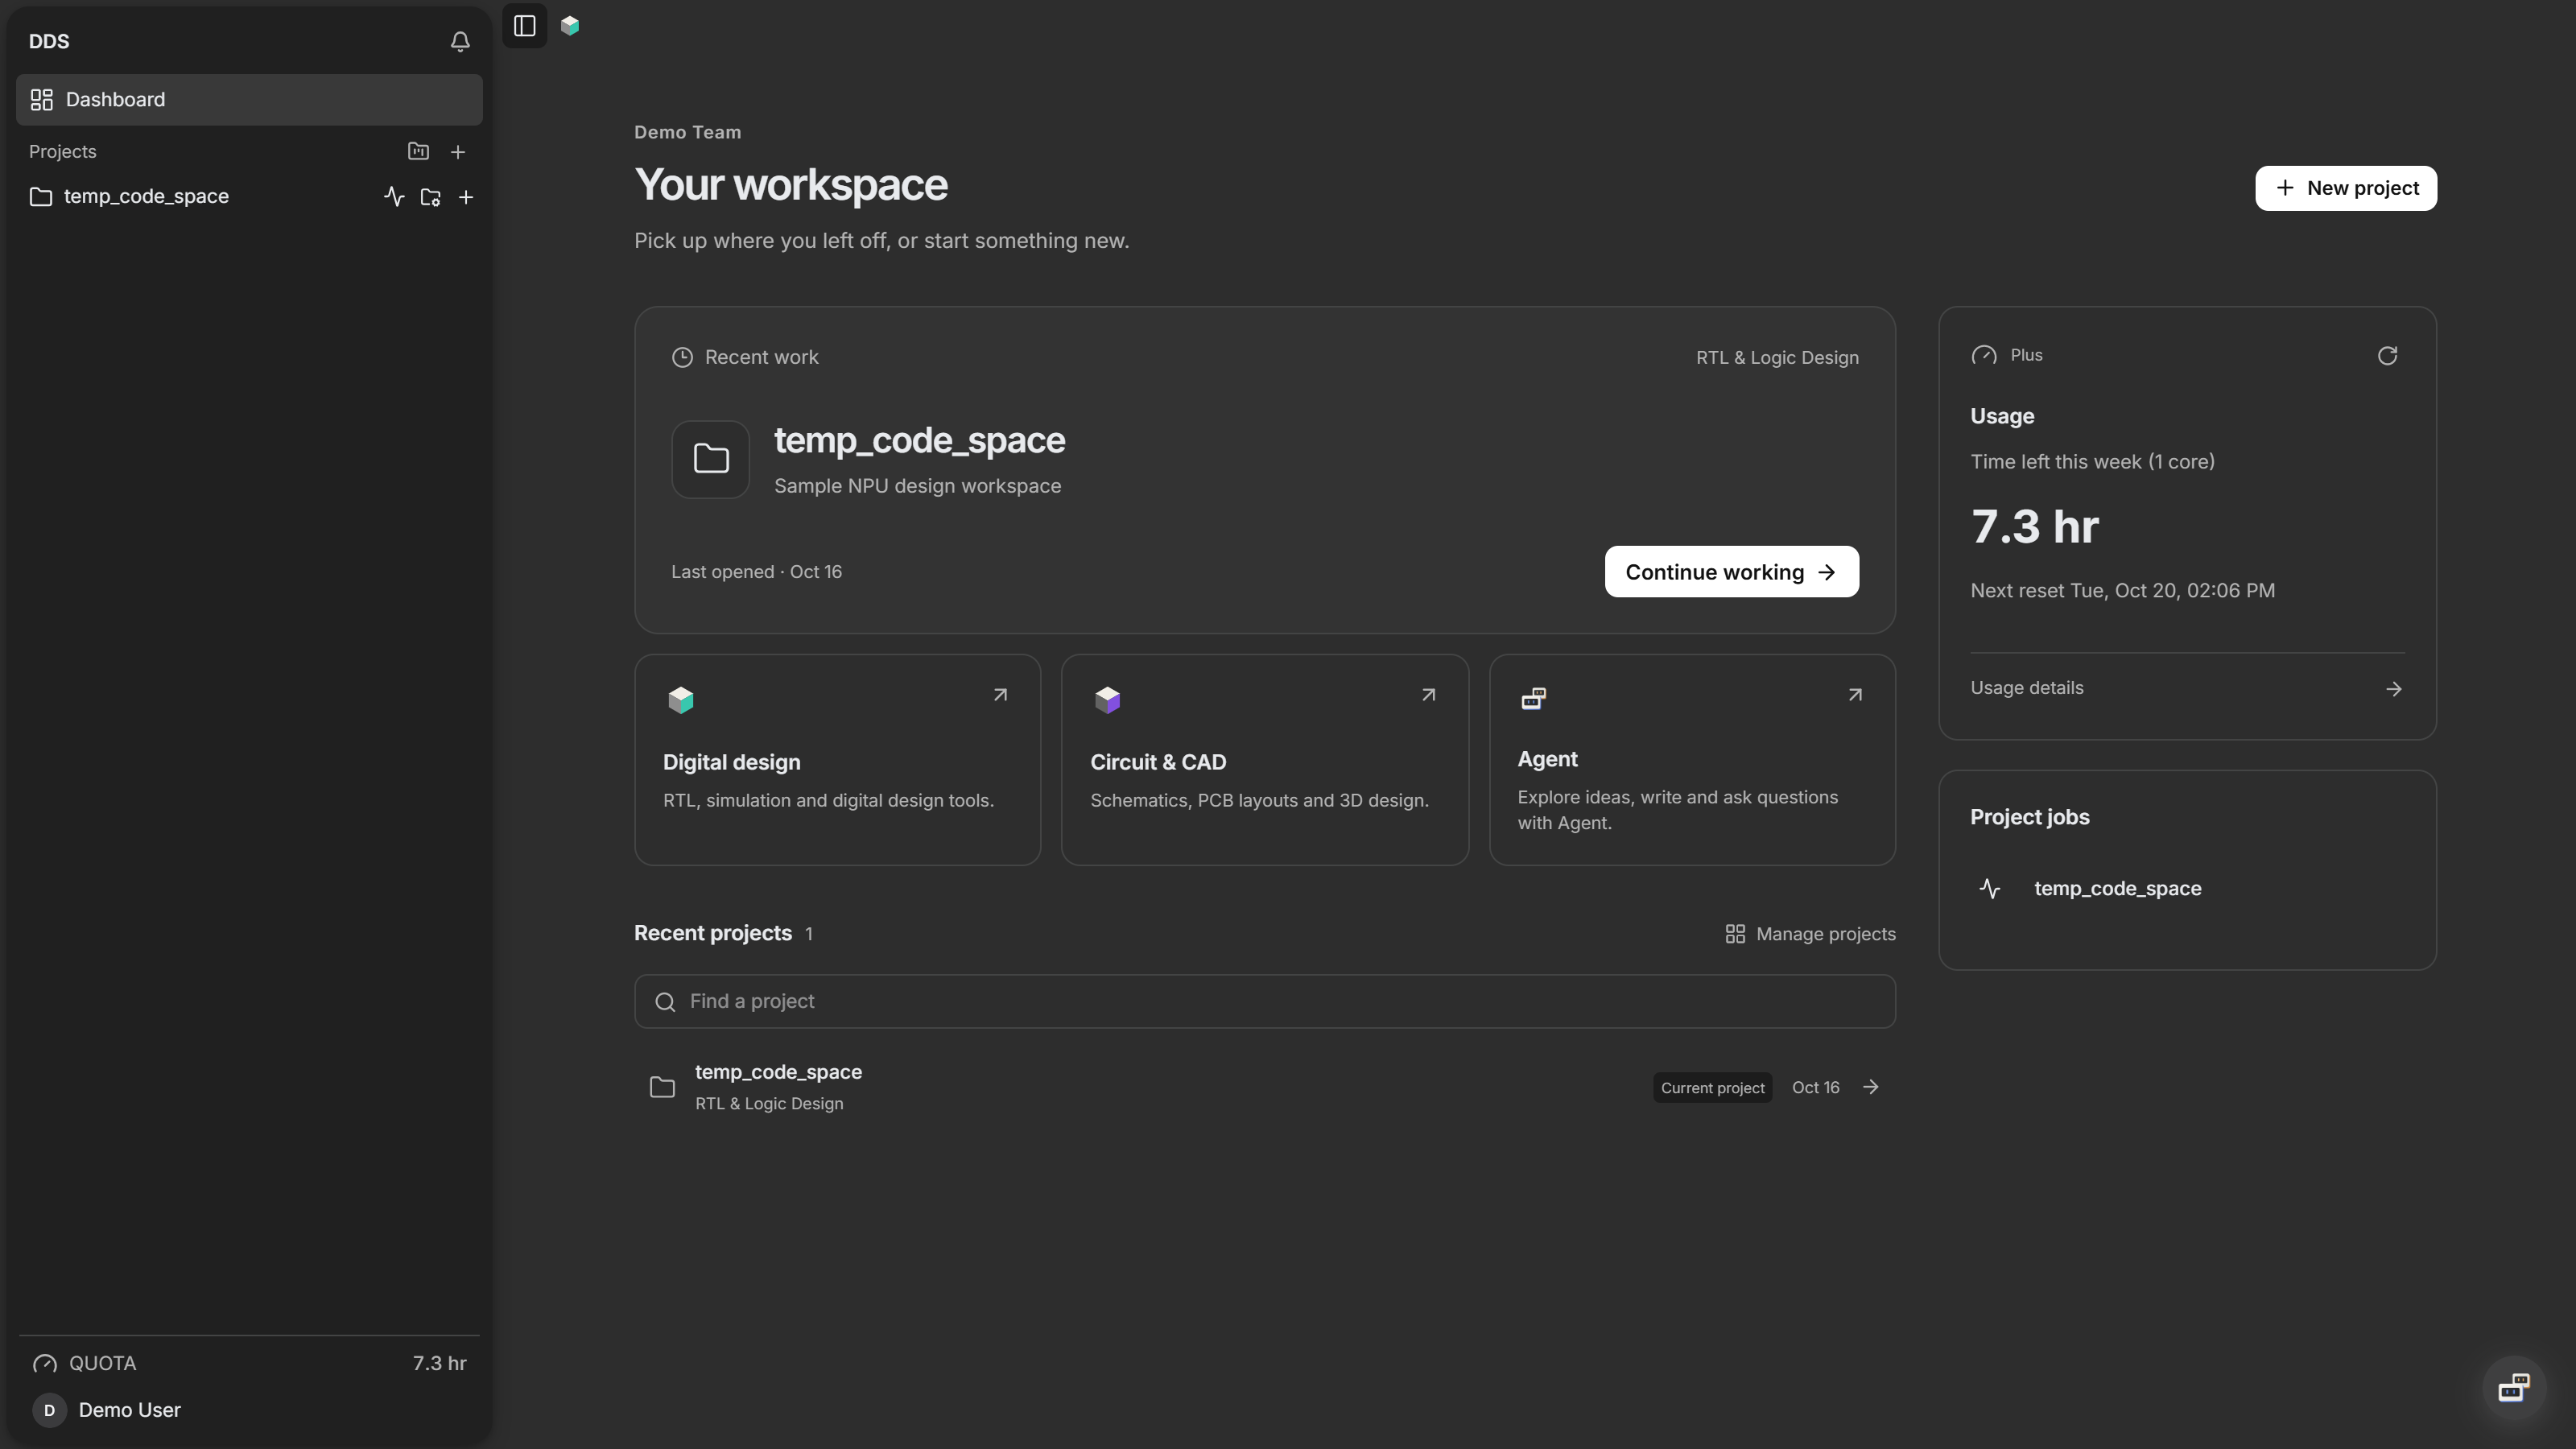Click the arrow on Circuit & CAD card

(x=1428, y=695)
